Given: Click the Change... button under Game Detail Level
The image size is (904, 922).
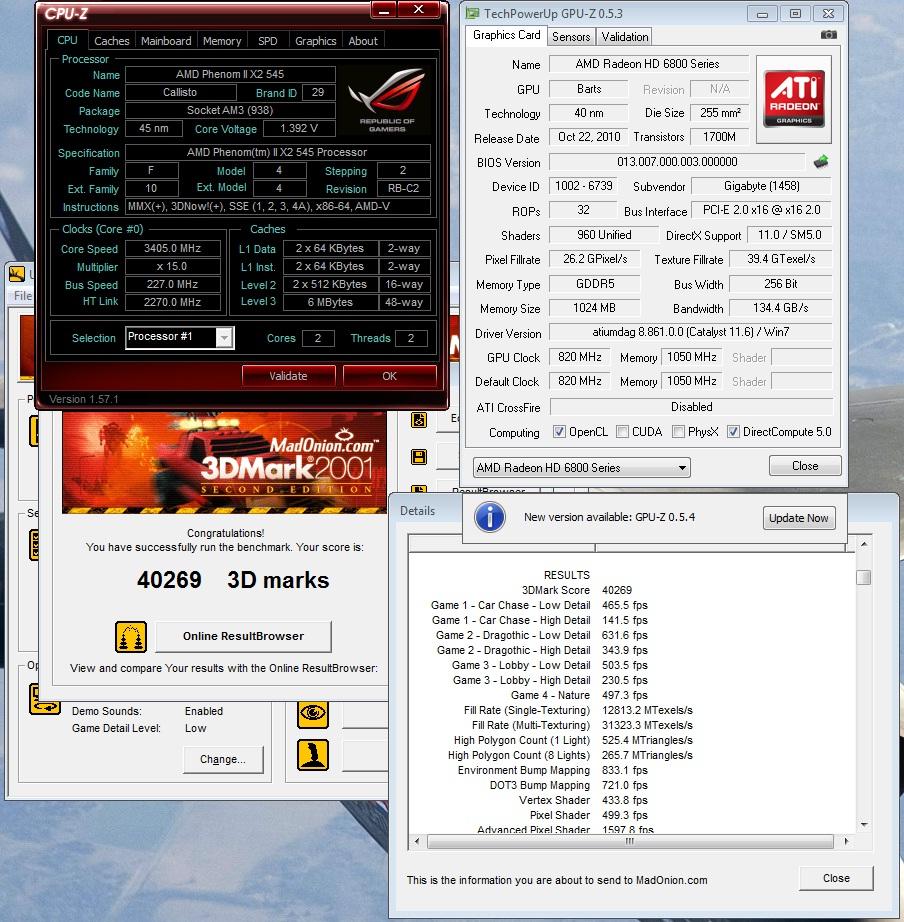Looking at the screenshot, I should click(x=223, y=759).
